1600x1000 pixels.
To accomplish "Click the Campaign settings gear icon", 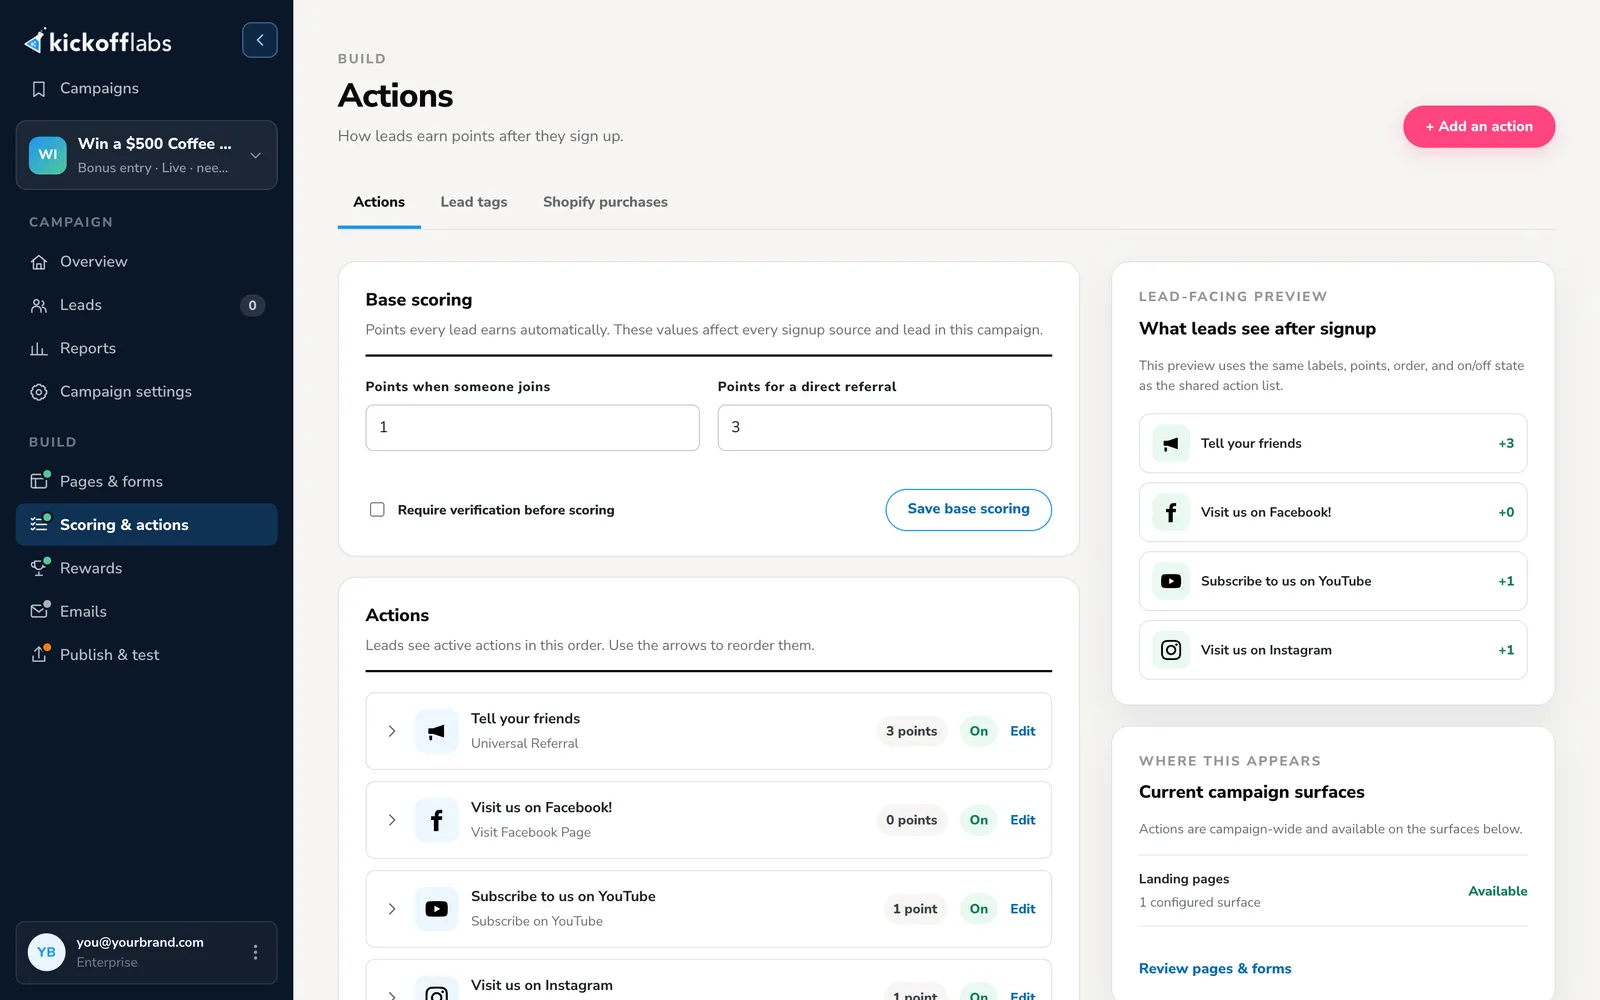I will [39, 392].
